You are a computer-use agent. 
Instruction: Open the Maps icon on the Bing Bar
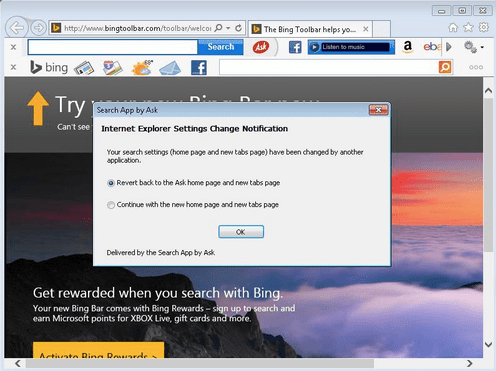click(x=113, y=68)
